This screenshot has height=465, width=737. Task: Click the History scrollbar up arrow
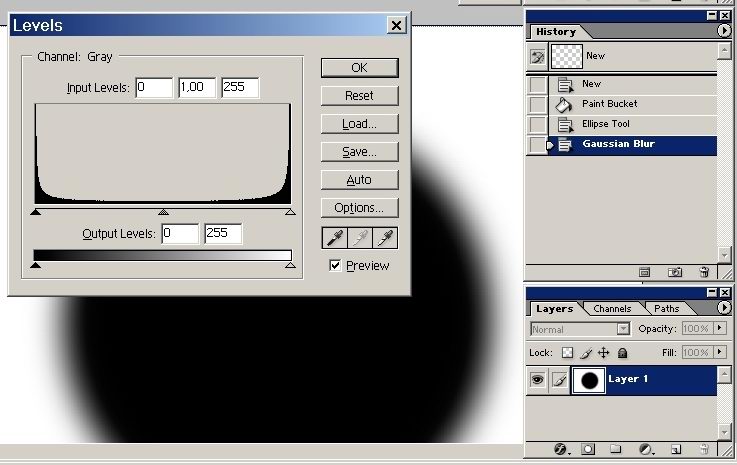(x=724, y=50)
